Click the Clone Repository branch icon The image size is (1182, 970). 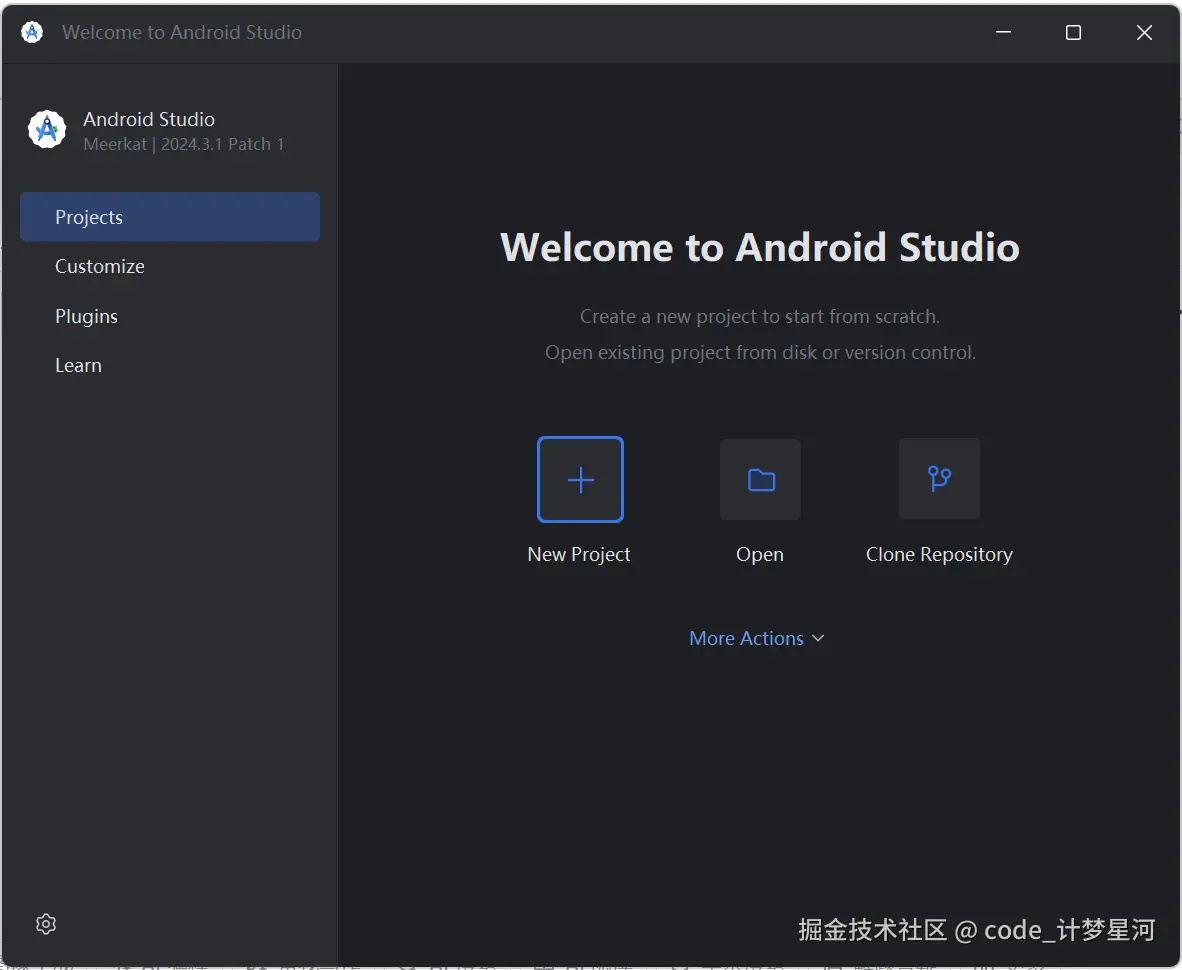pos(939,479)
